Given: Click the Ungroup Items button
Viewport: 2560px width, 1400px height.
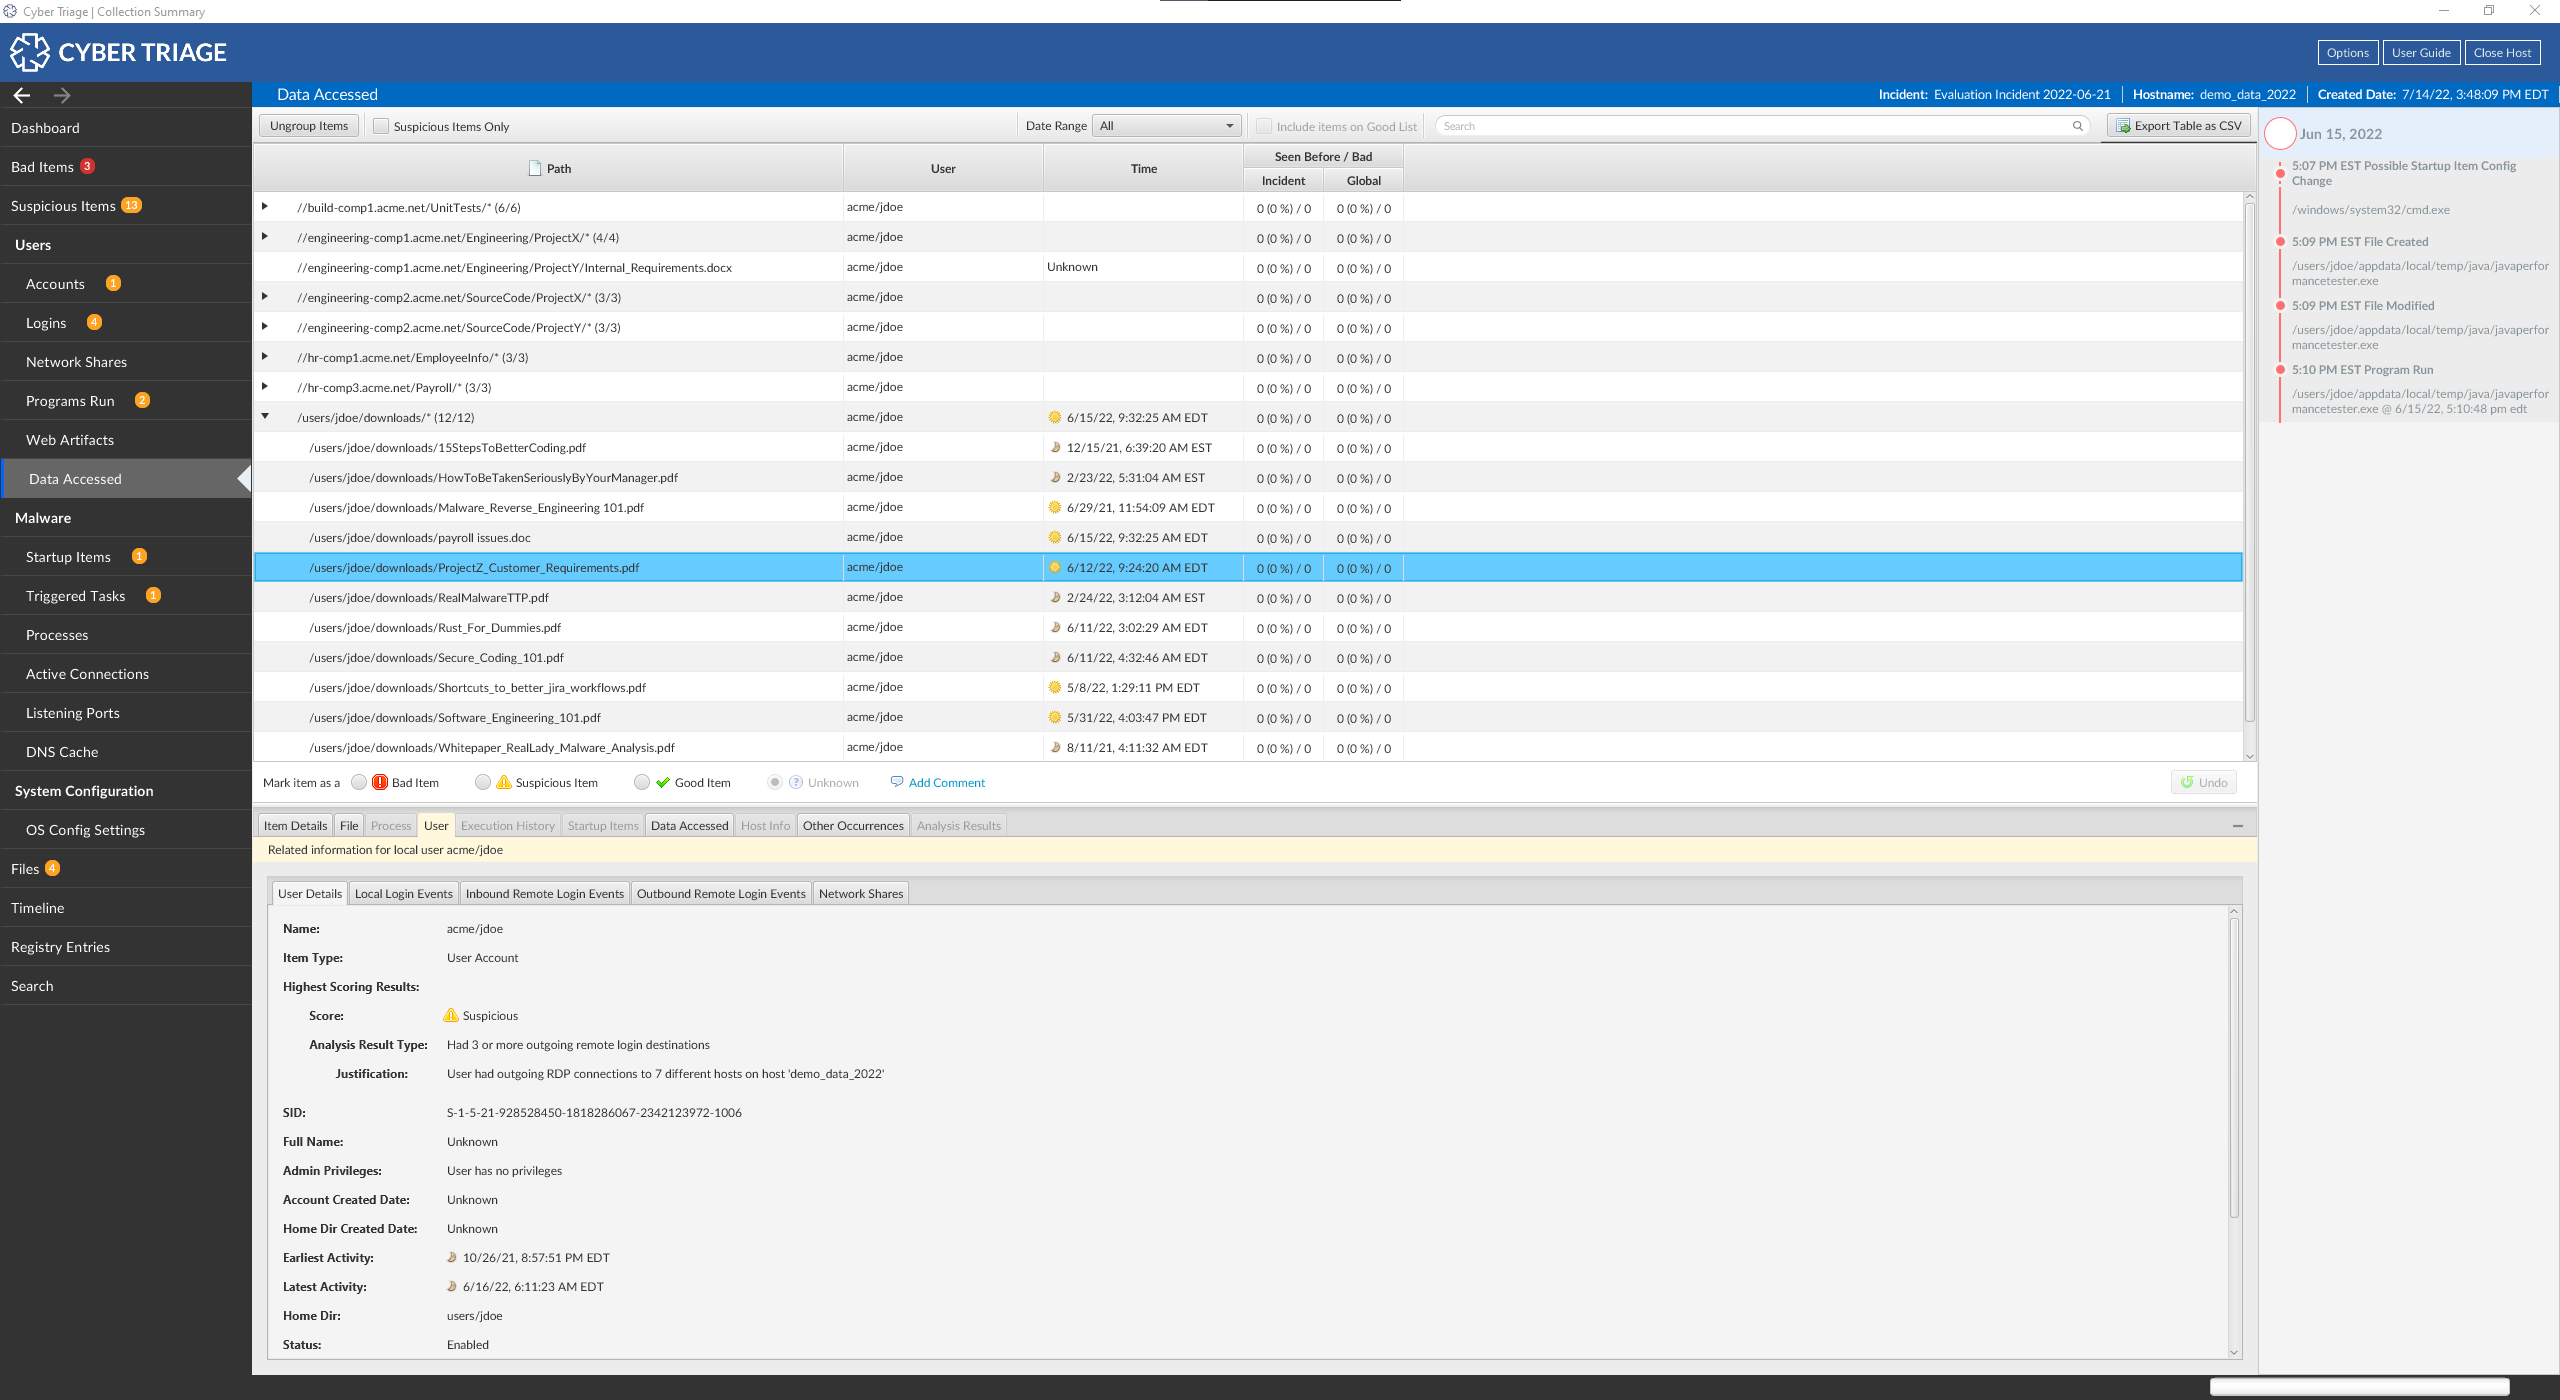Looking at the screenshot, I should 309,126.
